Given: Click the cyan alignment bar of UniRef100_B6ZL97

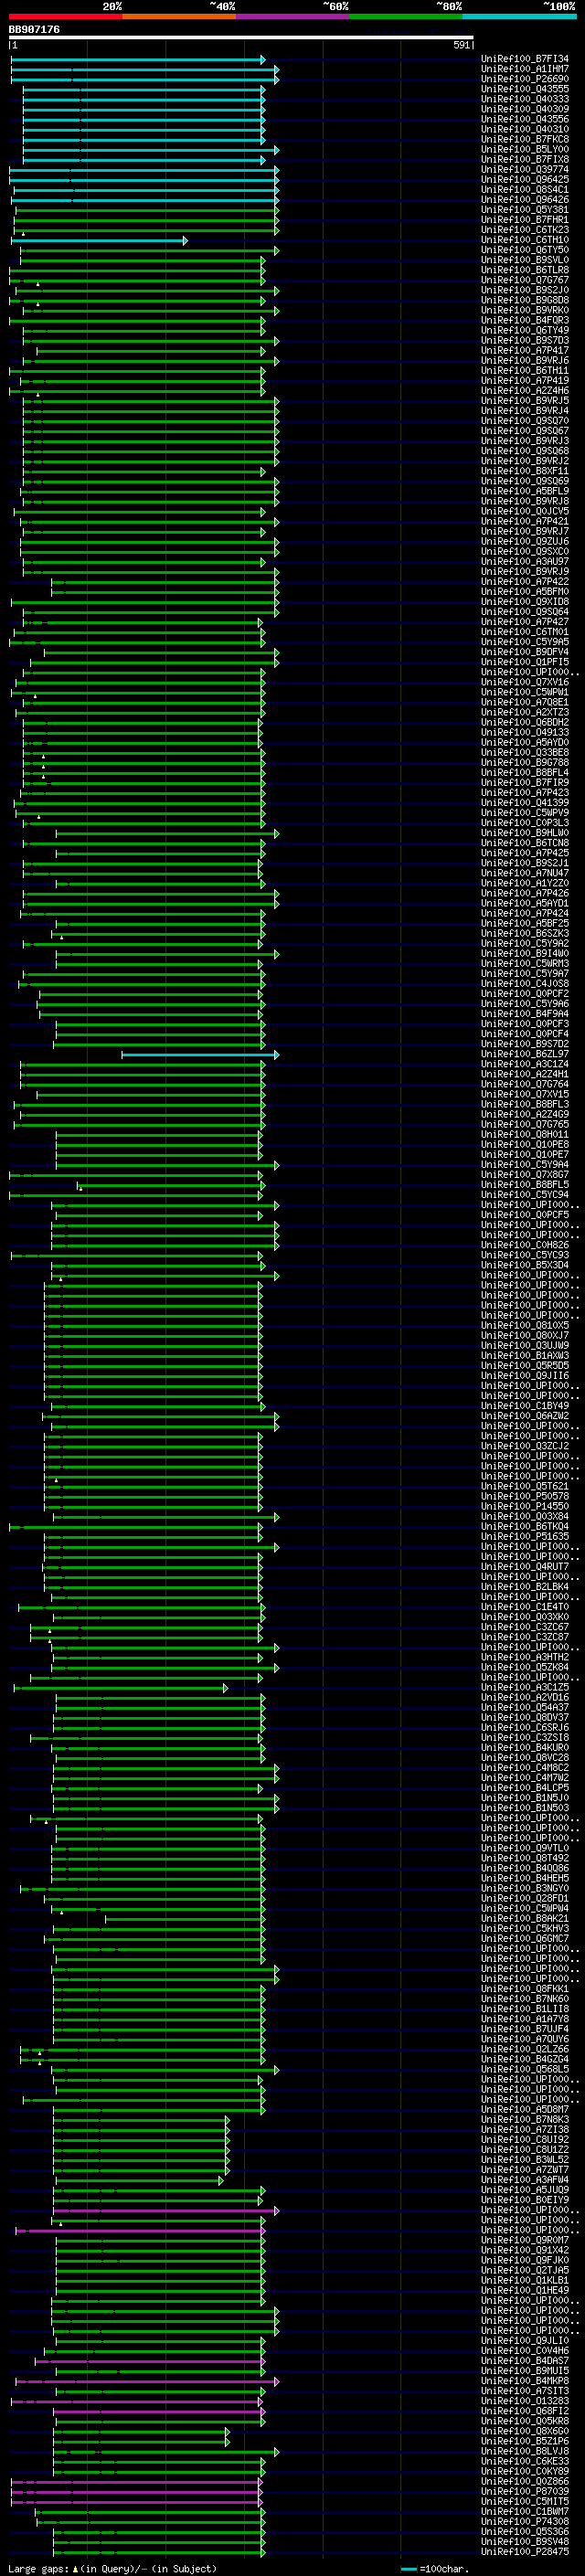Looking at the screenshot, I should pyautogui.click(x=200, y=1055).
